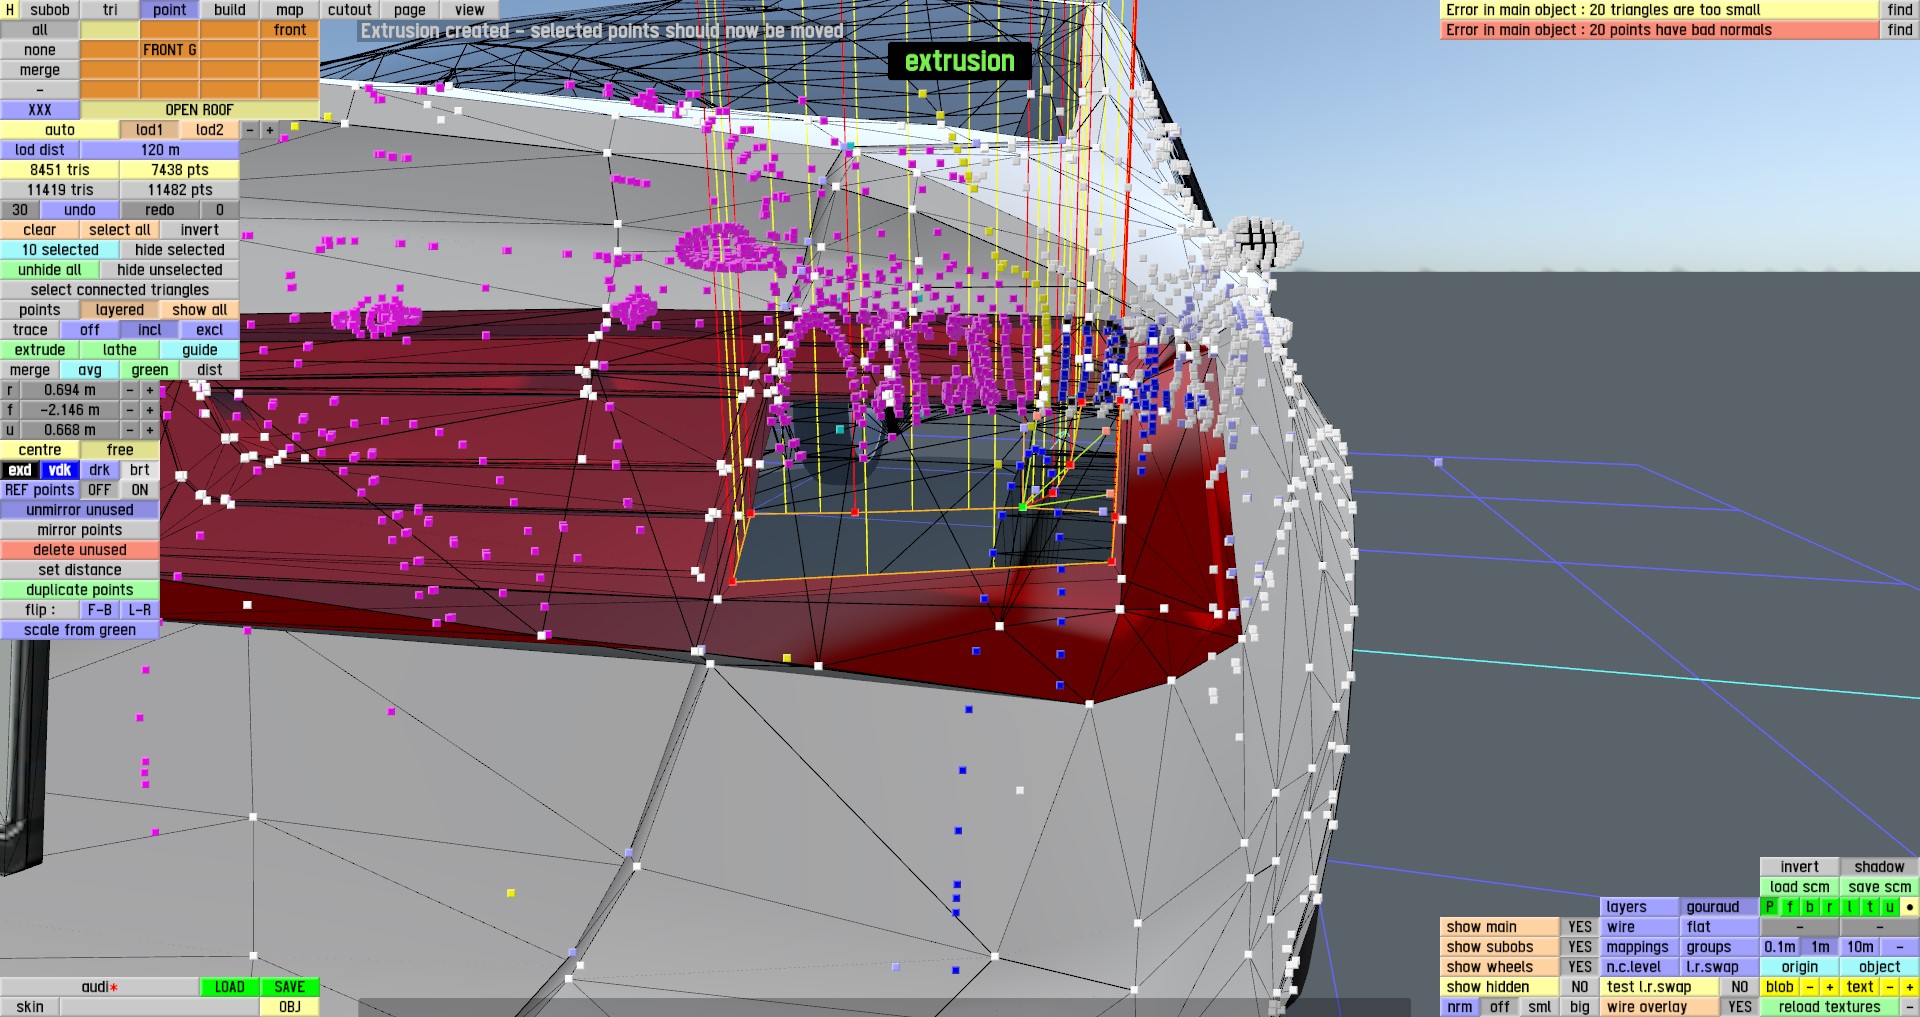
Task: Set point display to layered
Action: click(120, 310)
